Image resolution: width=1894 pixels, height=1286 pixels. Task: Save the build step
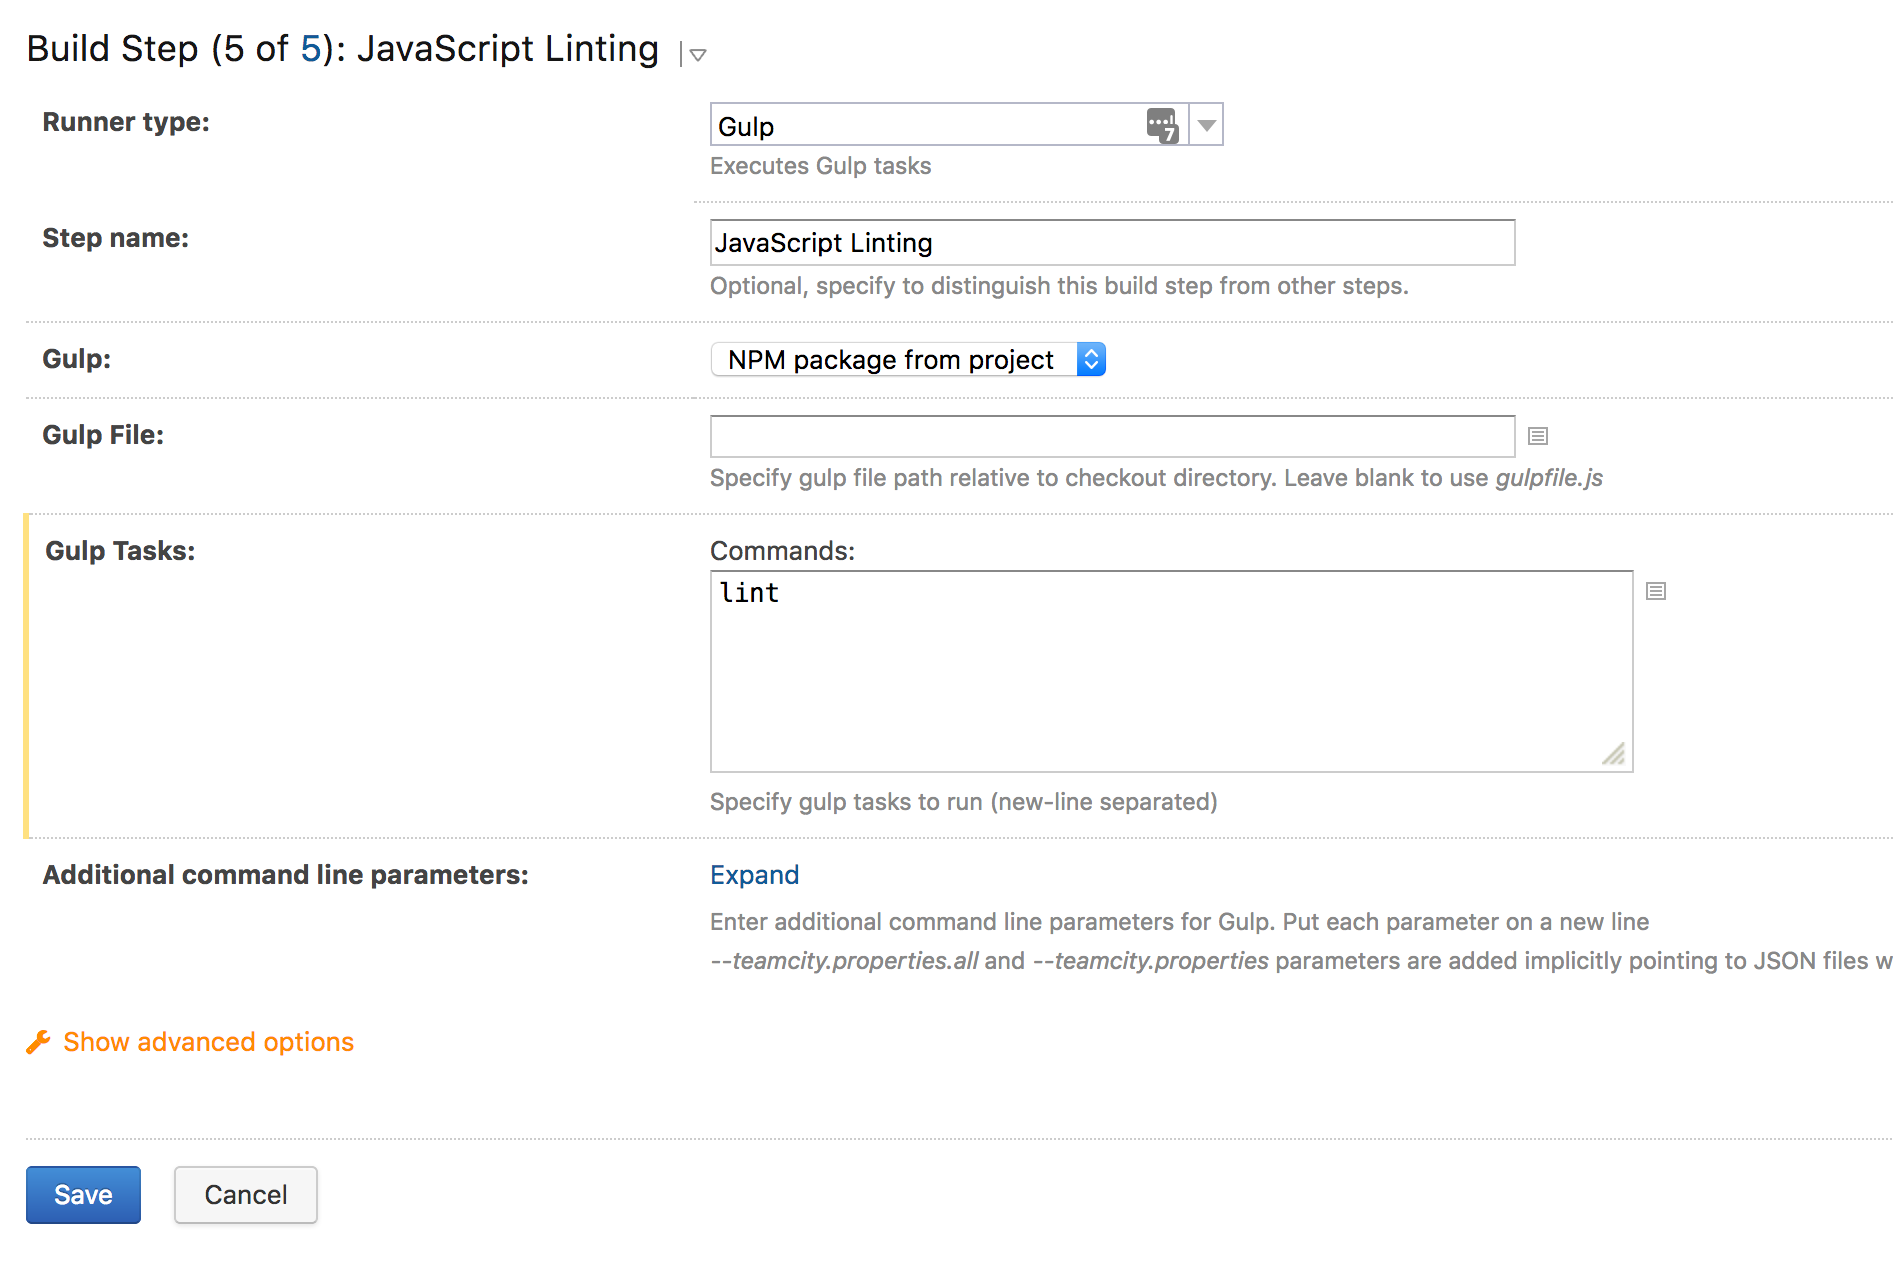tap(83, 1195)
